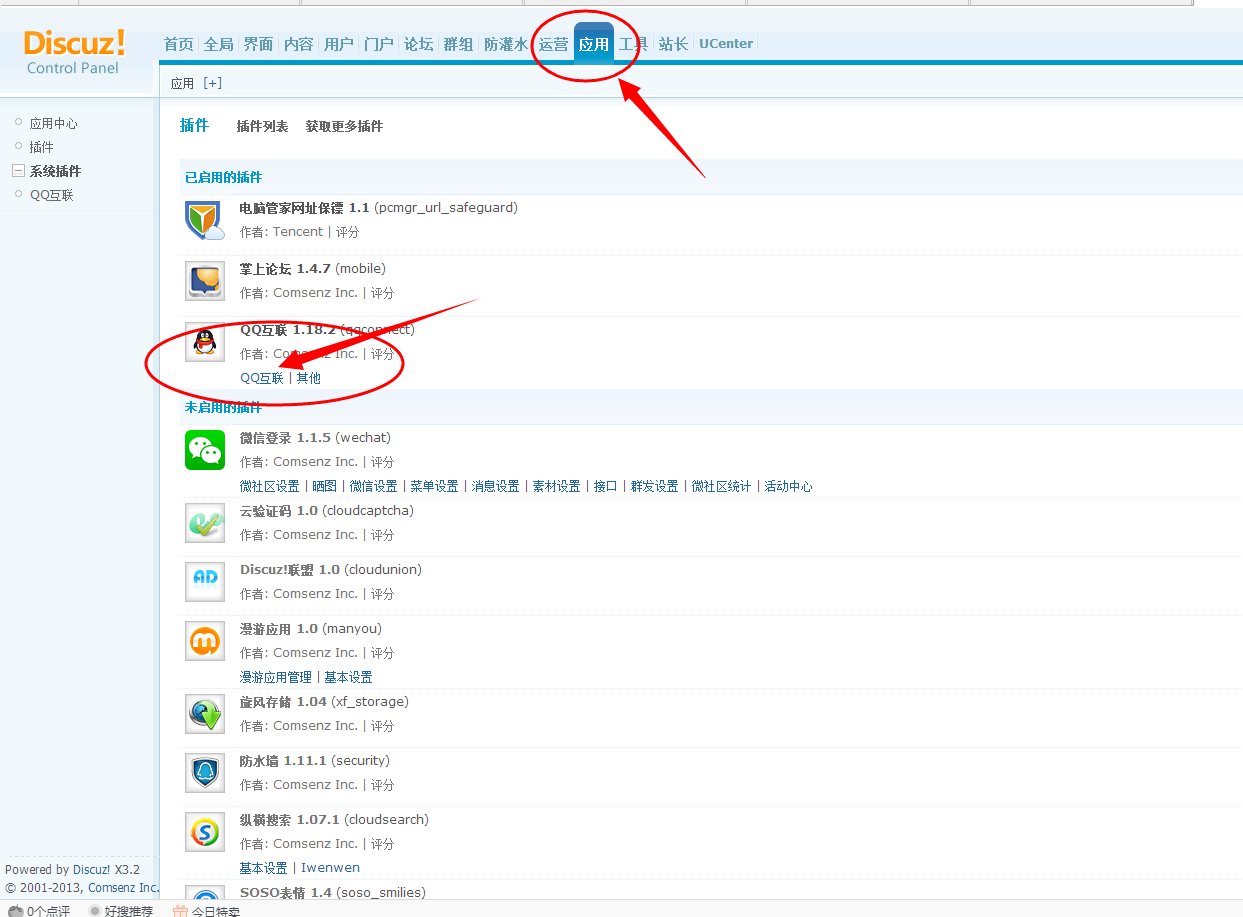Open 基本设置 under 漫游应用

coord(348,677)
